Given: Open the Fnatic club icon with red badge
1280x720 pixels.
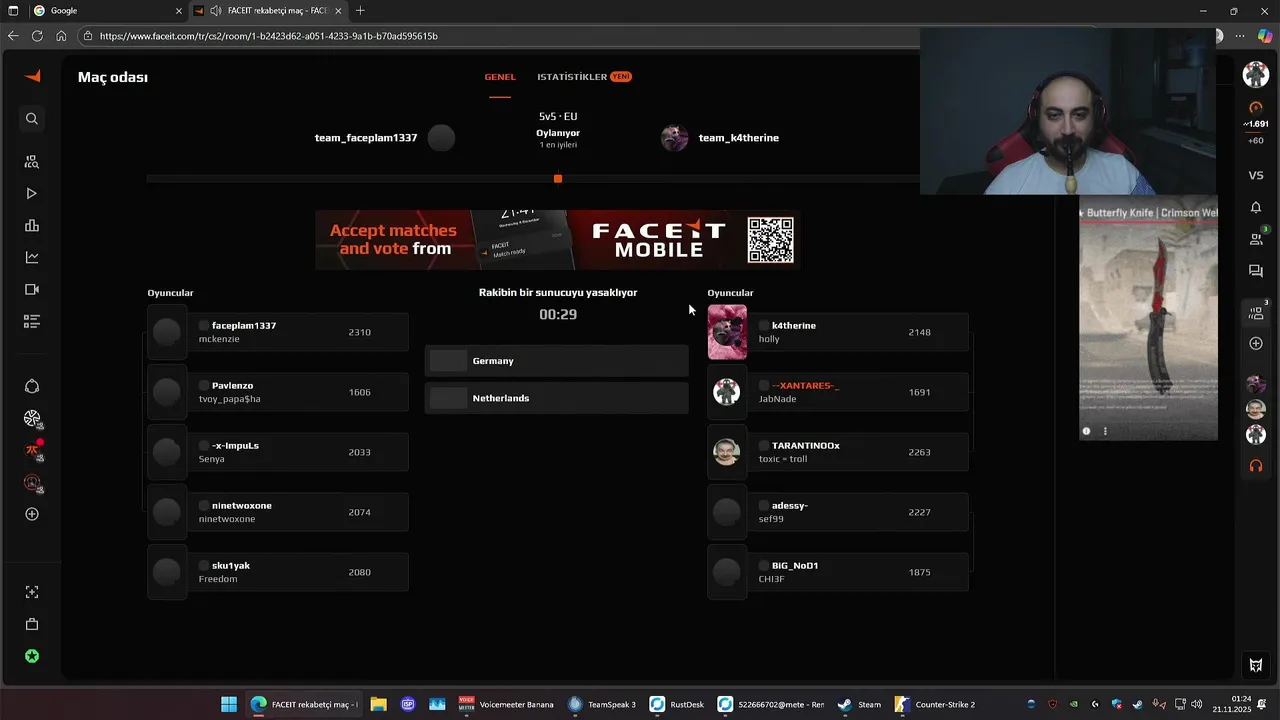Looking at the screenshot, I should (x=33, y=450).
